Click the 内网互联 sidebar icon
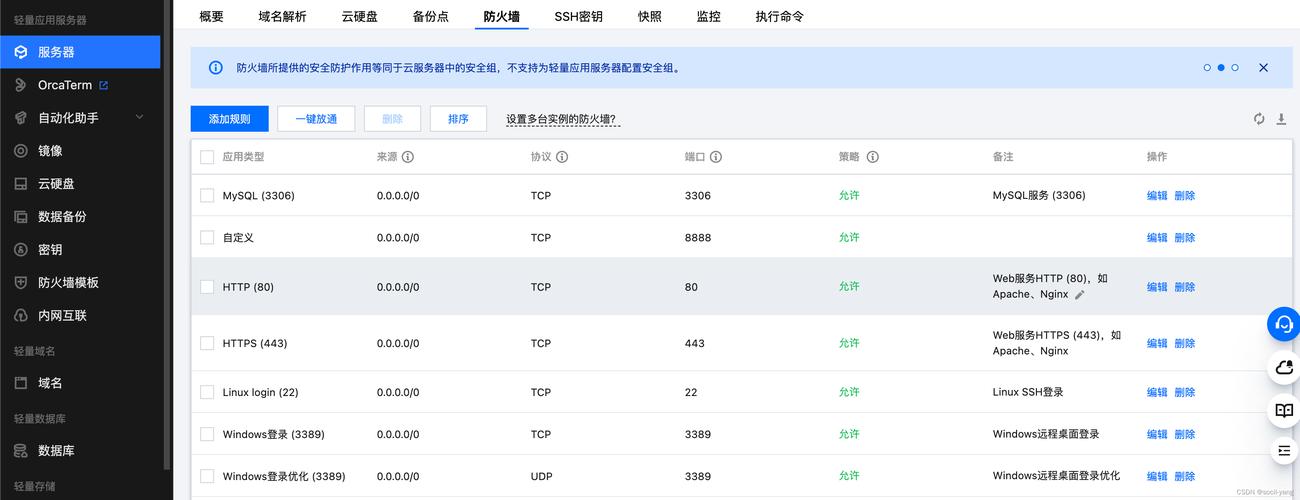Image resolution: width=1300 pixels, height=500 pixels. point(21,316)
